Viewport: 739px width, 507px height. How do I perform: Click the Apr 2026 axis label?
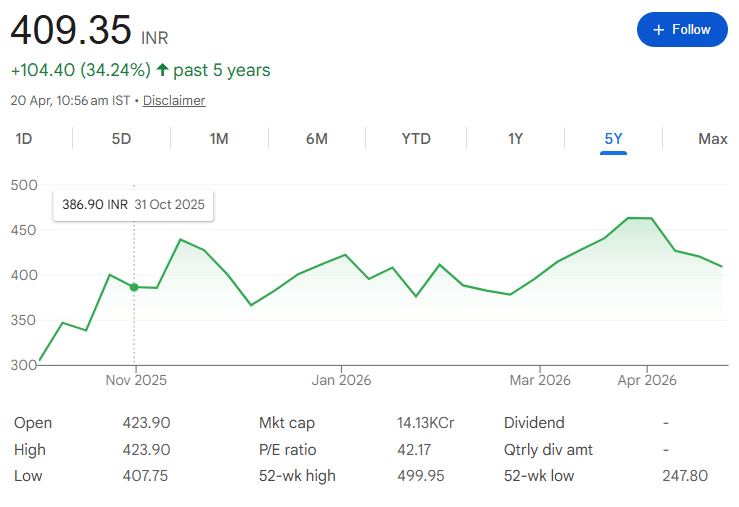647,380
